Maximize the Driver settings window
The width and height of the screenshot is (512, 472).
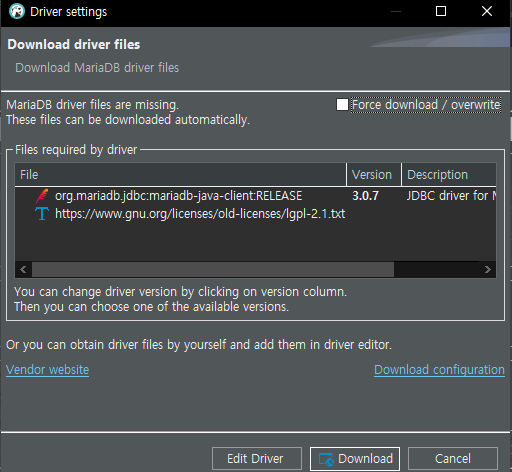click(x=441, y=11)
